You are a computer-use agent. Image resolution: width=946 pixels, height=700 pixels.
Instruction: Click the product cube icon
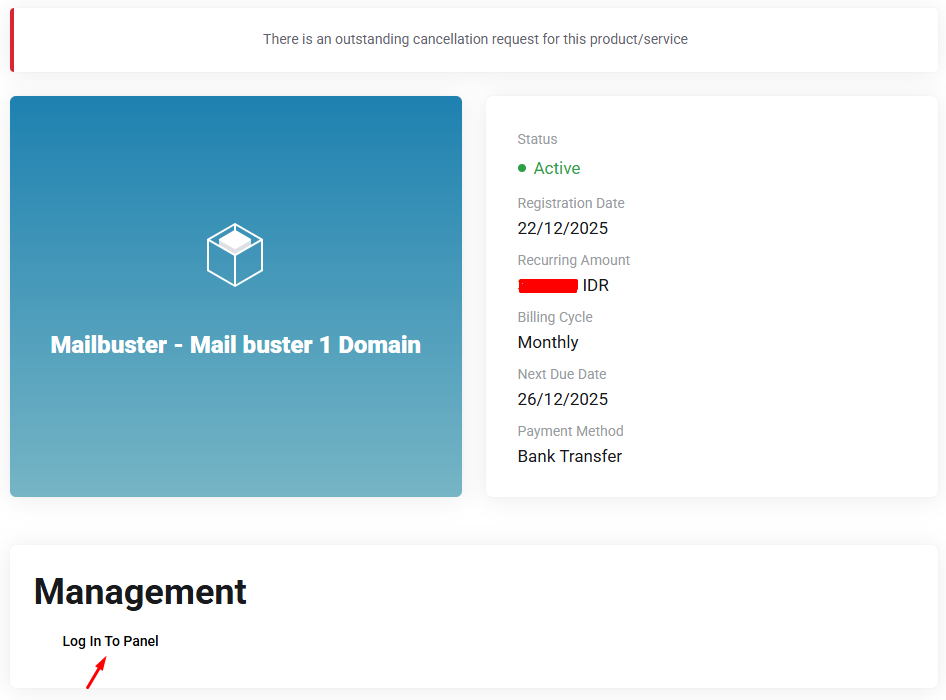235,255
